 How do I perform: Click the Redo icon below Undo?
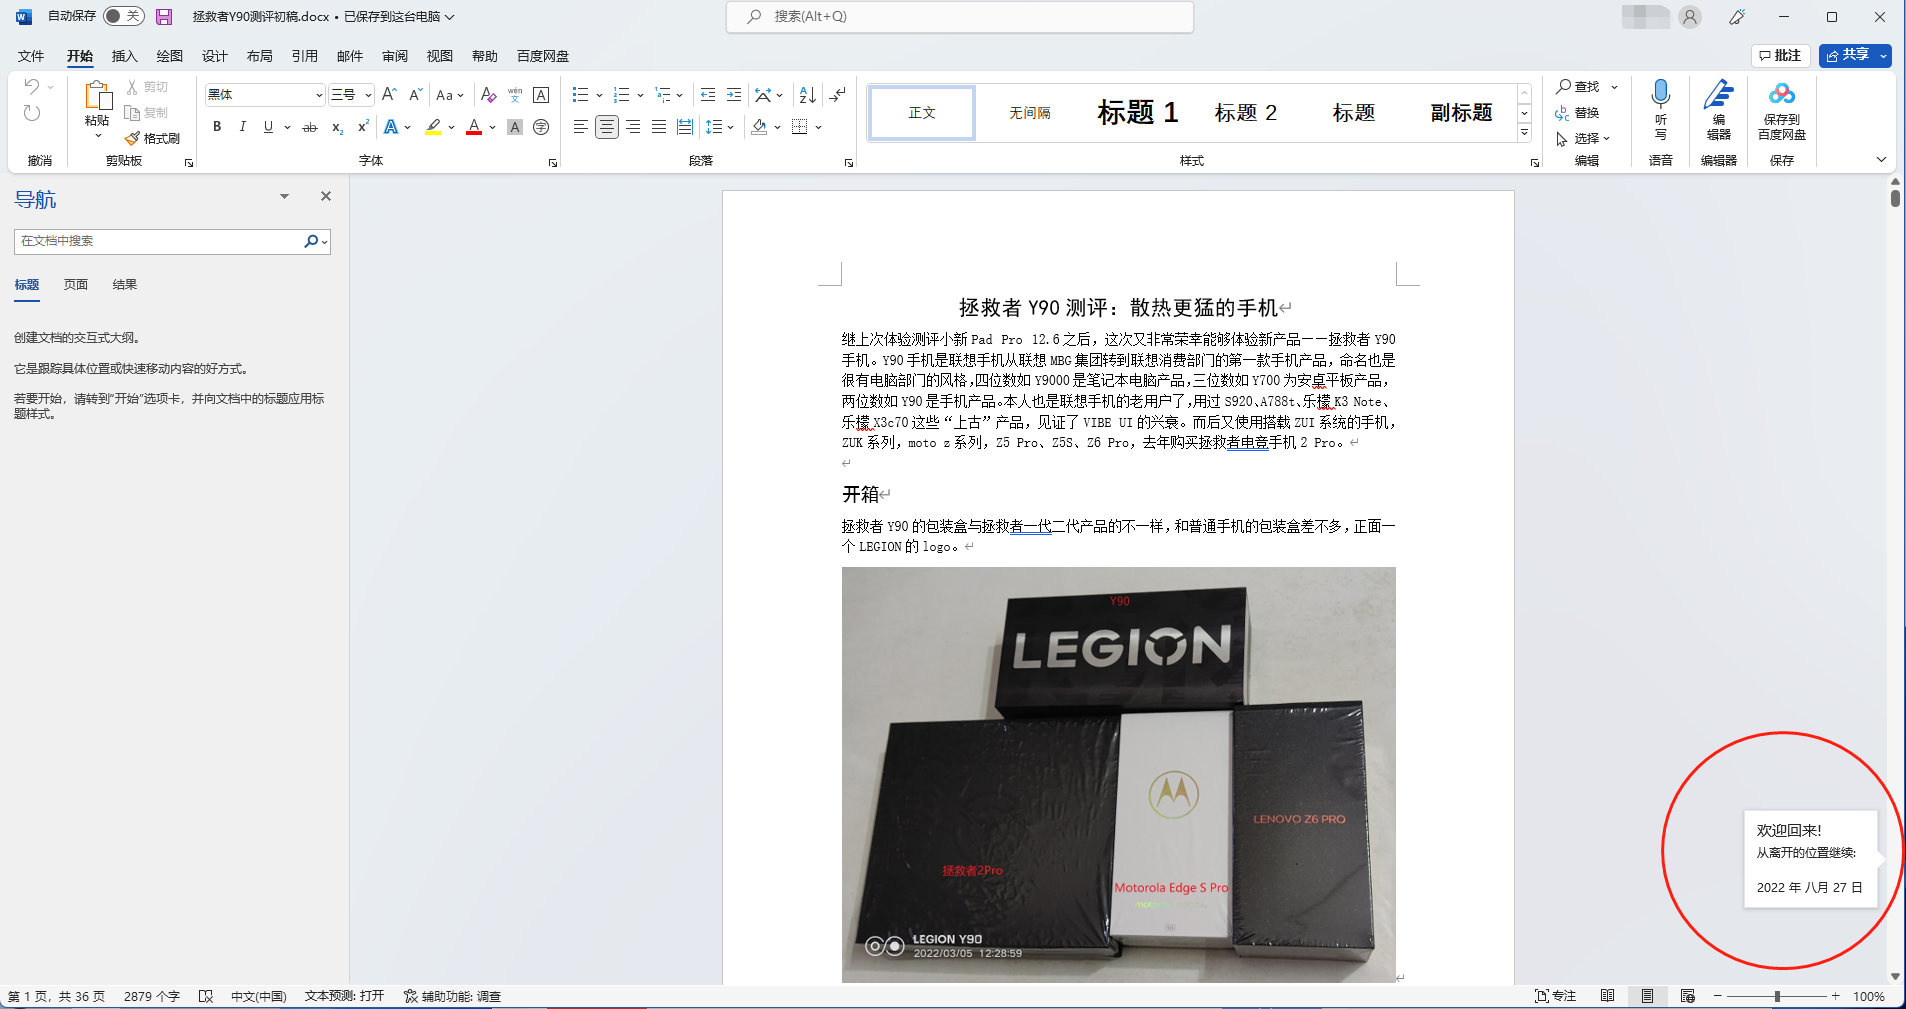(32, 113)
